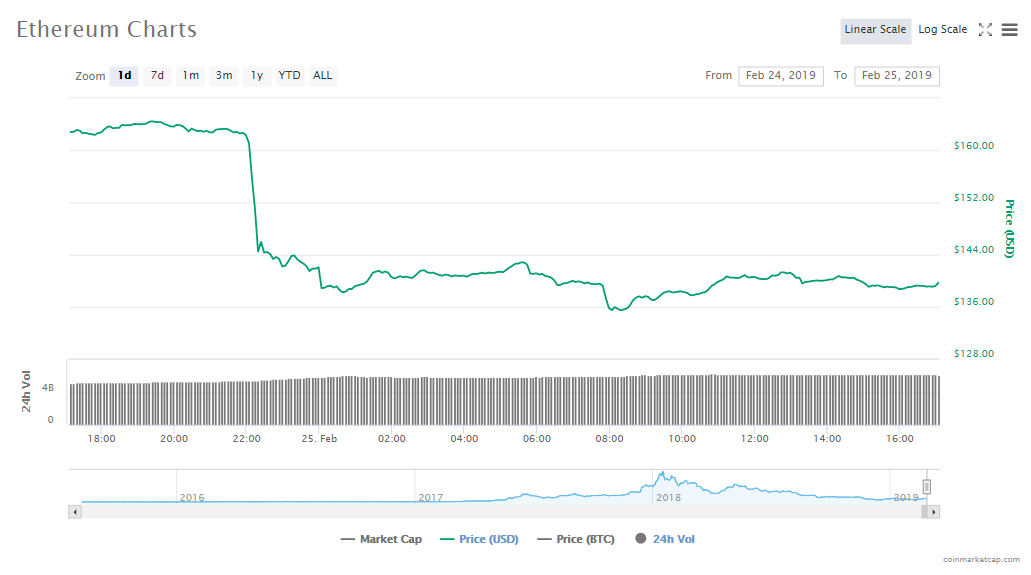Viewport: 1031px width, 575px height.
Task: Grab the navigator range handle near 2019
Action: 926,487
